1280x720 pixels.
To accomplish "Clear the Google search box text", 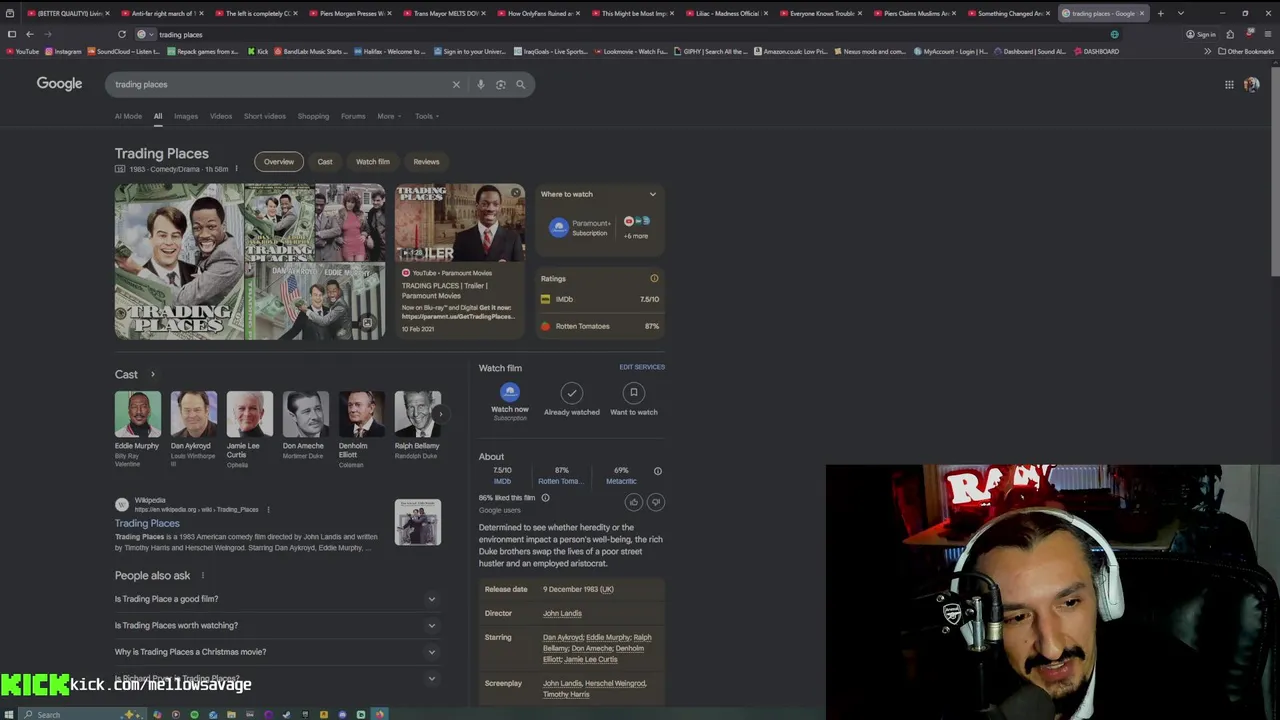I will [x=456, y=84].
